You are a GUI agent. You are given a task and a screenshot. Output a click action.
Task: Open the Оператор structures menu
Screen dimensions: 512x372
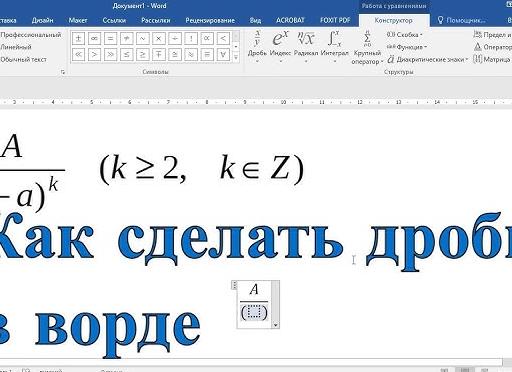point(493,47)
